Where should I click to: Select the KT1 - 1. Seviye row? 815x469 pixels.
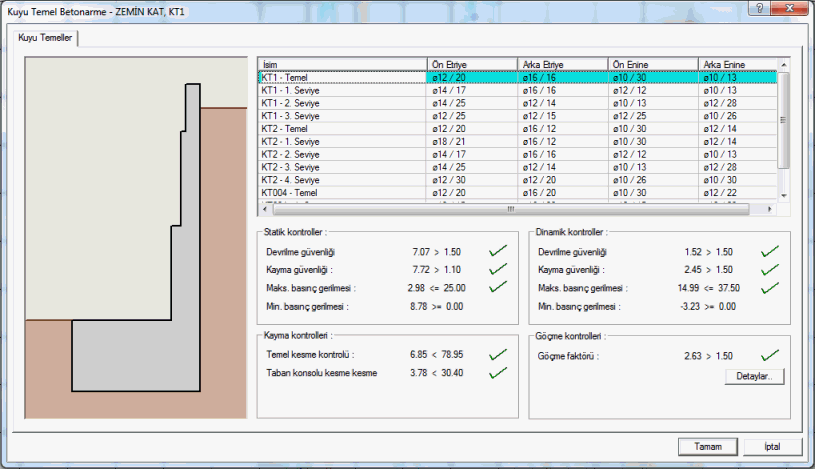[518, 90]
